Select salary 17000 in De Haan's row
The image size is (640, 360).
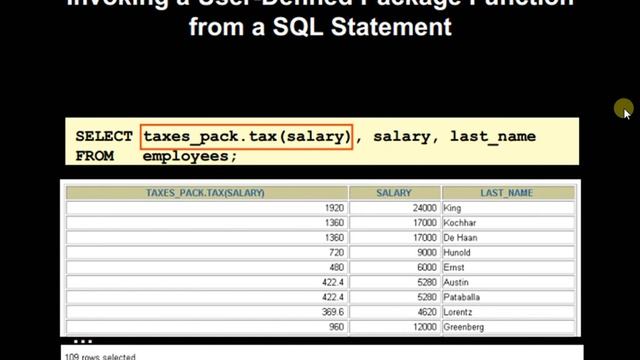coord(424,238)
